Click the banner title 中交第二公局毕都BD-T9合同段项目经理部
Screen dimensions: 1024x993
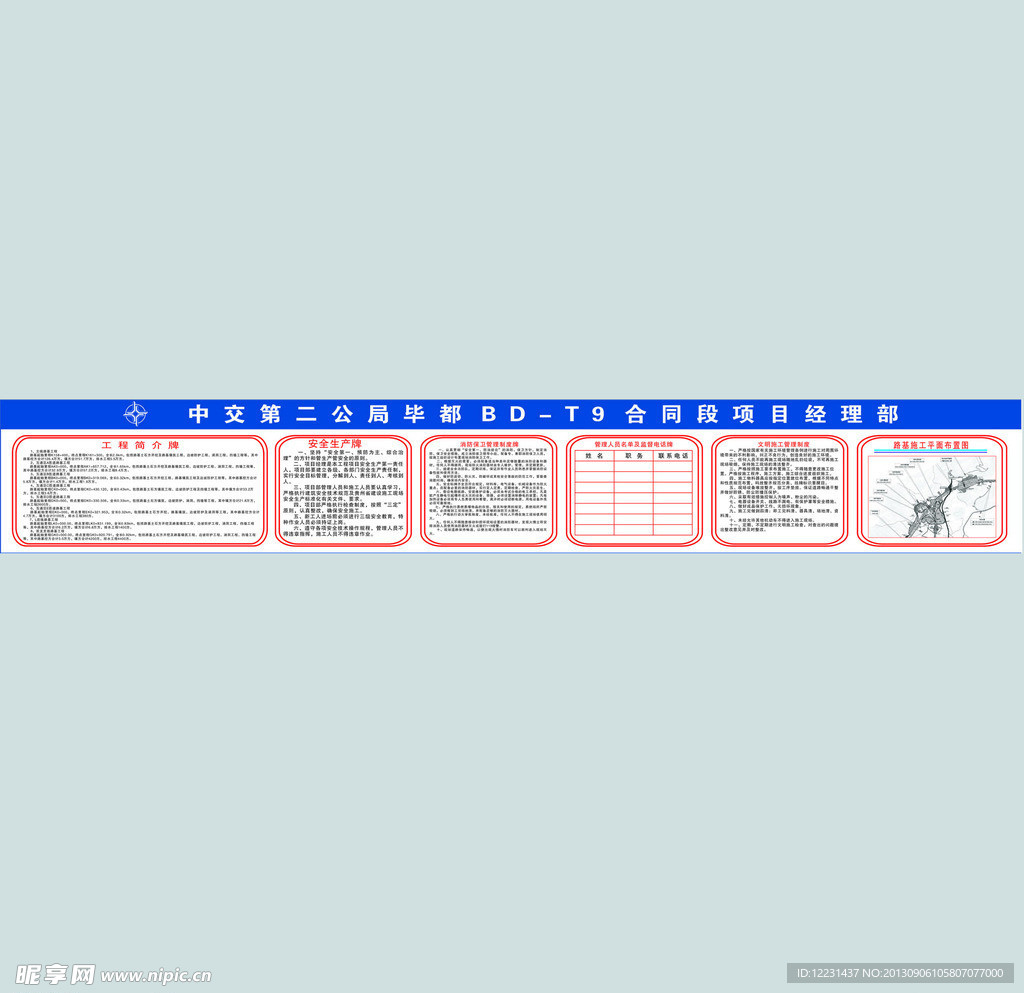point(543,414)
